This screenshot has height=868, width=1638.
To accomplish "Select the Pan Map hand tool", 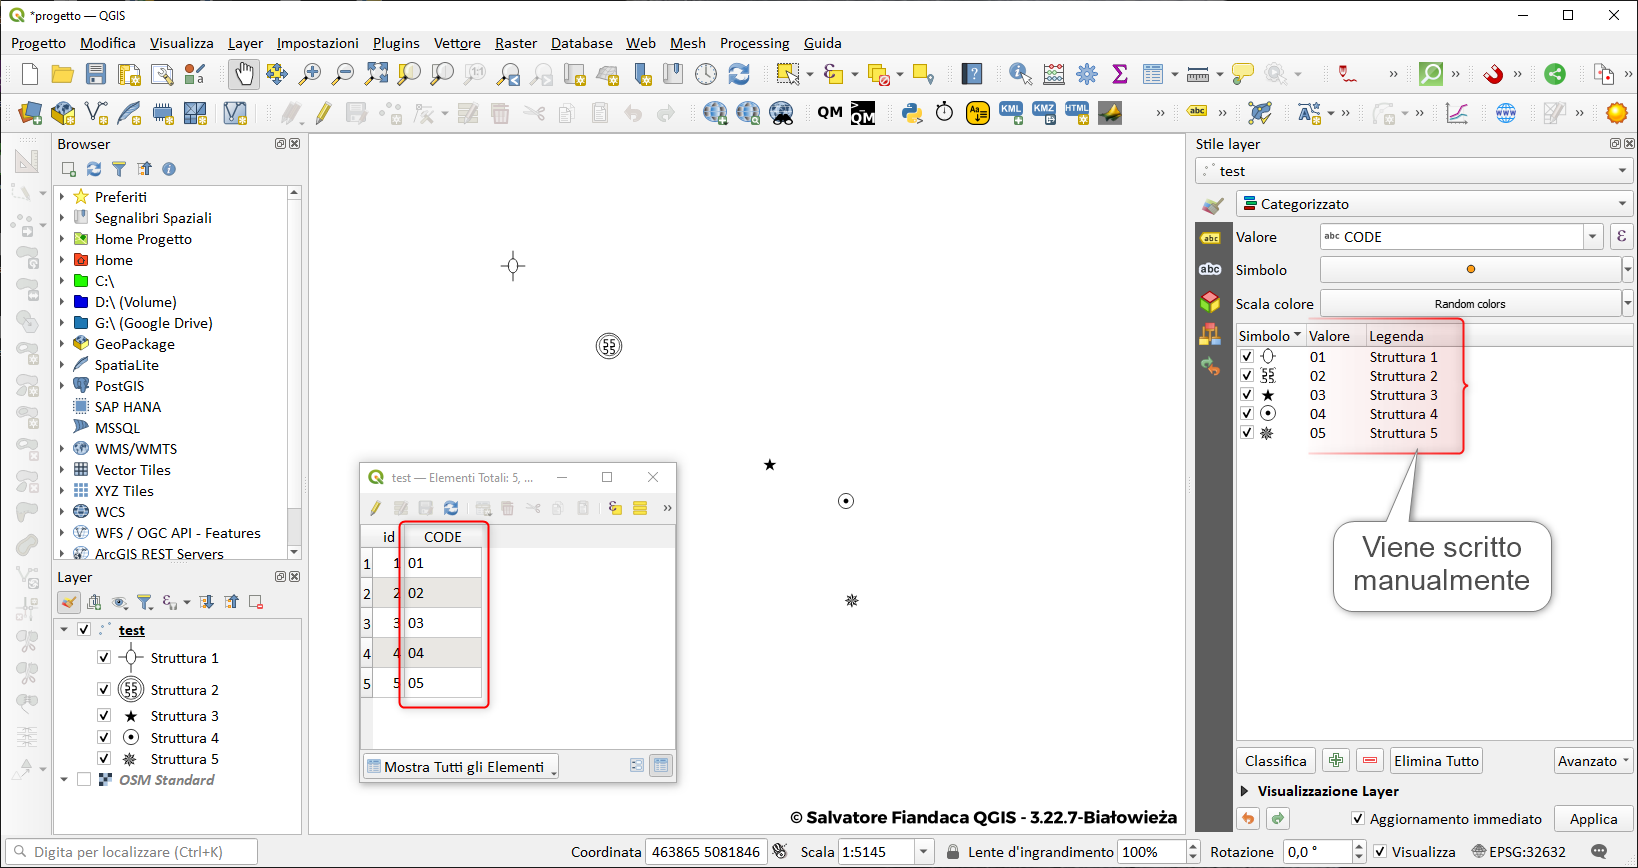I will (243, 74).
